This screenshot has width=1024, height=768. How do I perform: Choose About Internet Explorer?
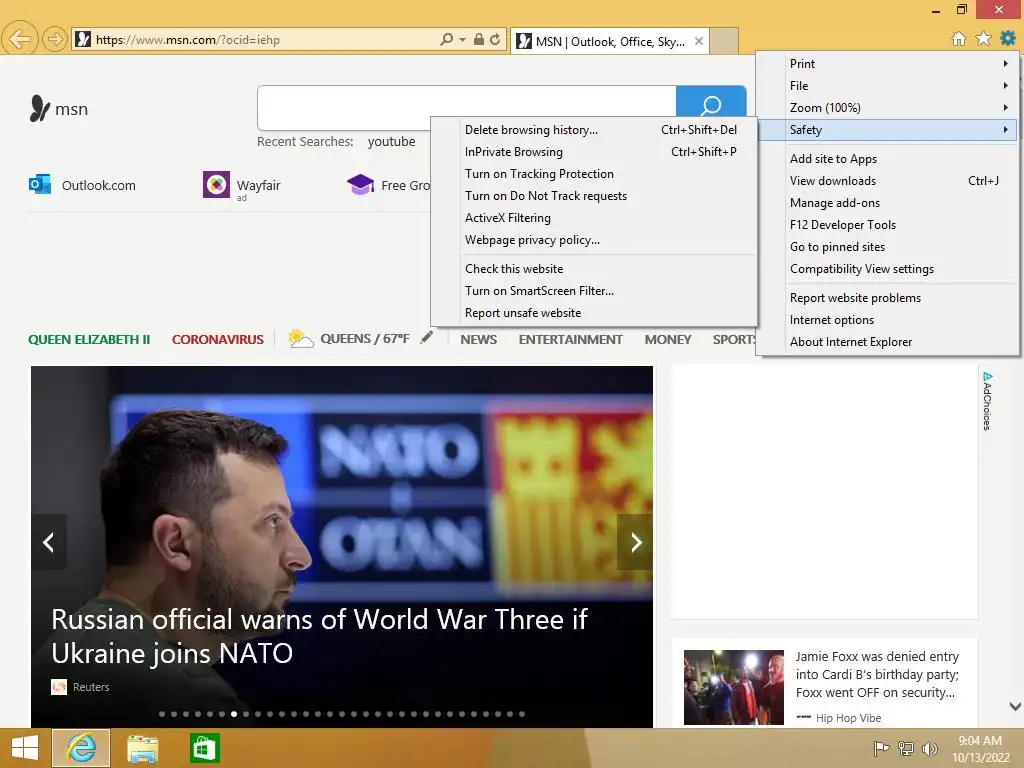(x=888, y=342)
